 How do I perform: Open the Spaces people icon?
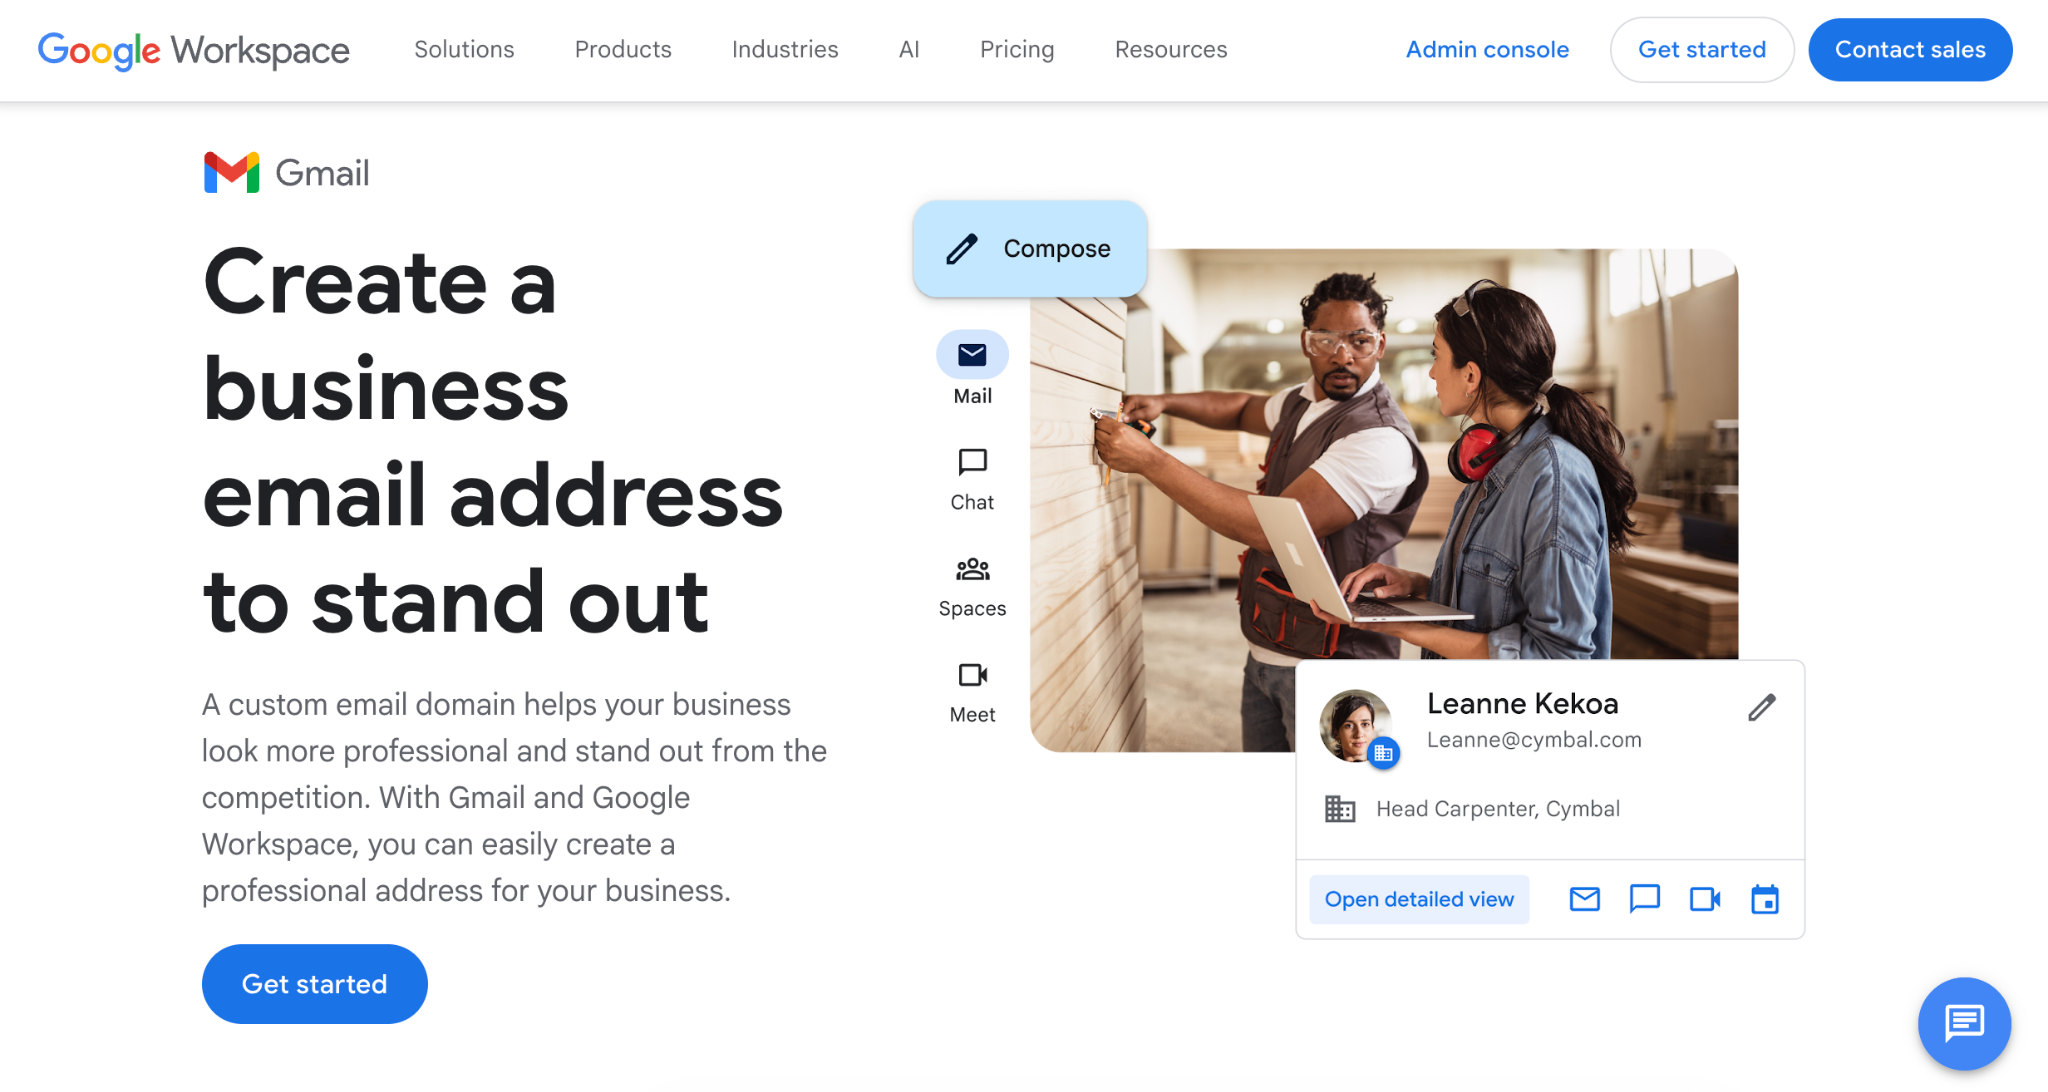coord(972,569)
